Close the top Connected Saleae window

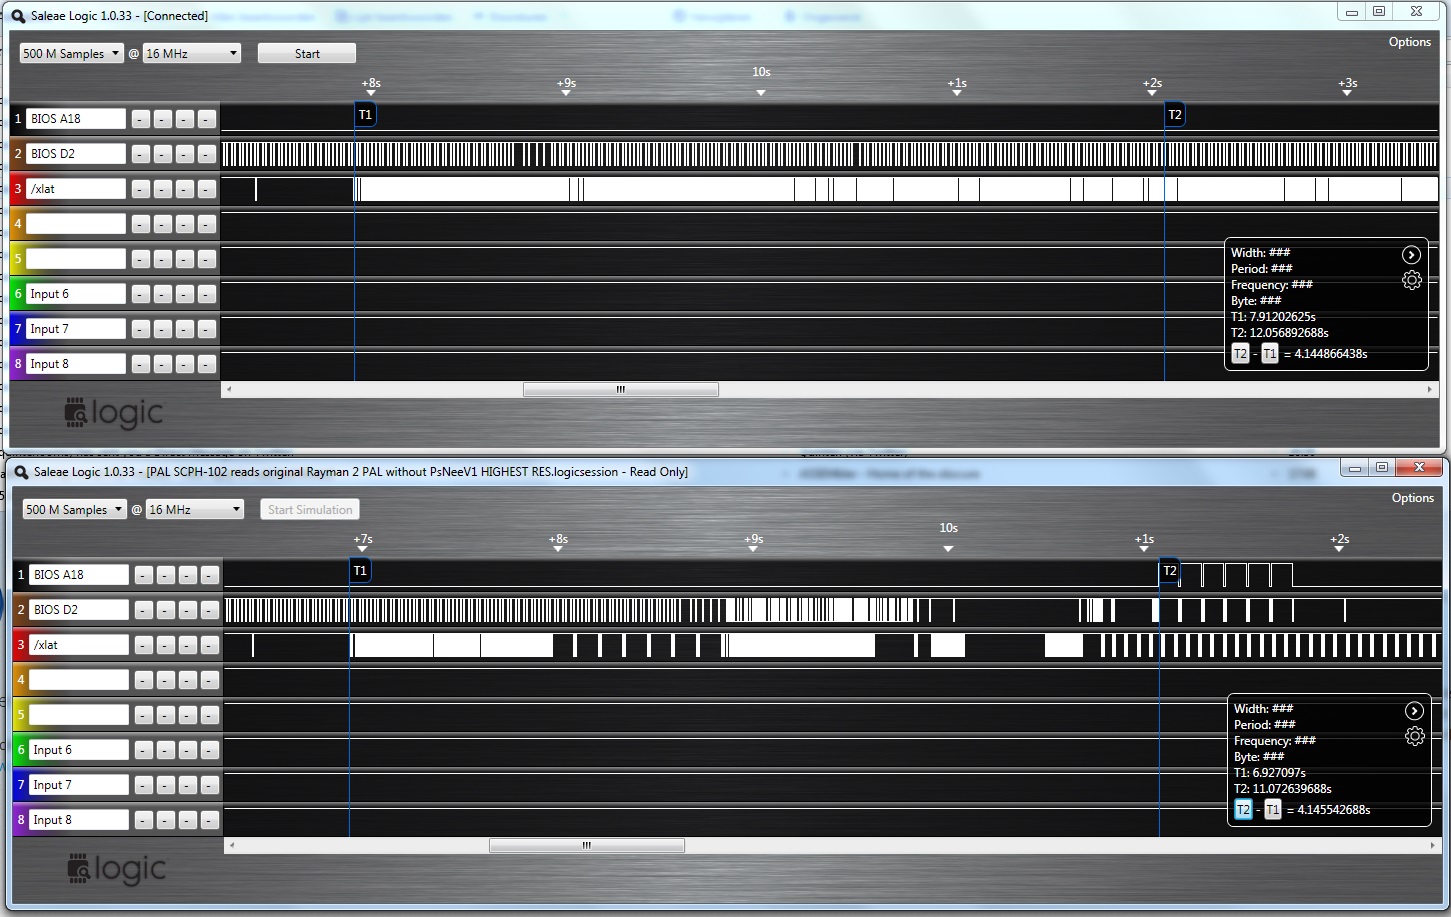(1416, 12)
